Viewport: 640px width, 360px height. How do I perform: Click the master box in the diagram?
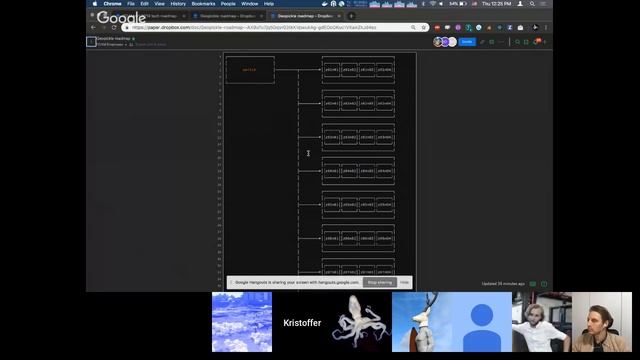pos(250,70)
